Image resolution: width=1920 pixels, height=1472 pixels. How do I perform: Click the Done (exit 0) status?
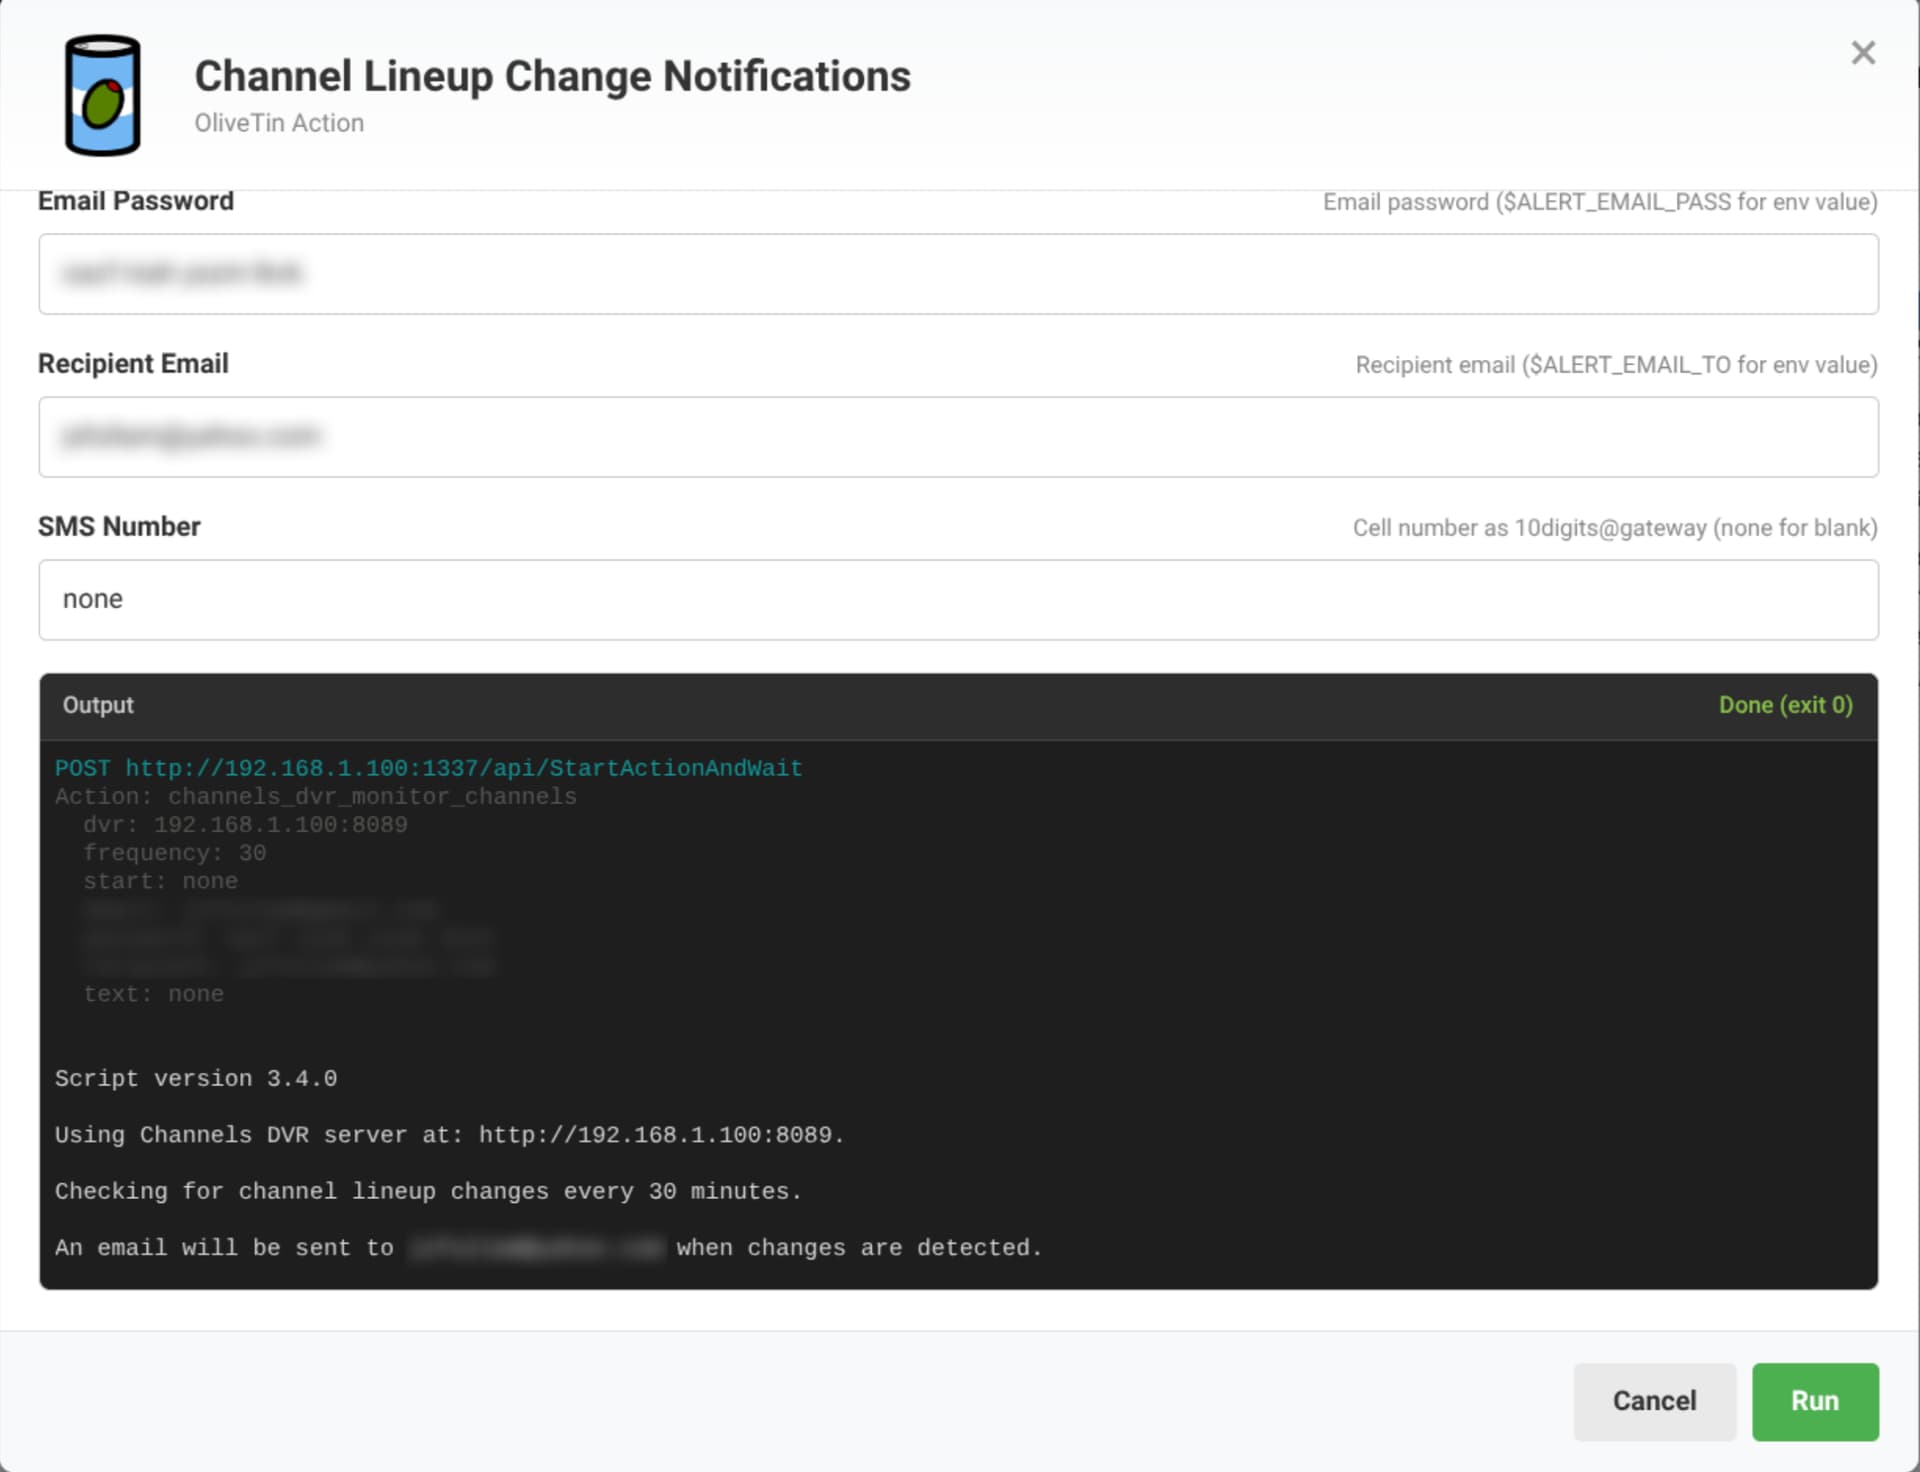[1785, 705]
